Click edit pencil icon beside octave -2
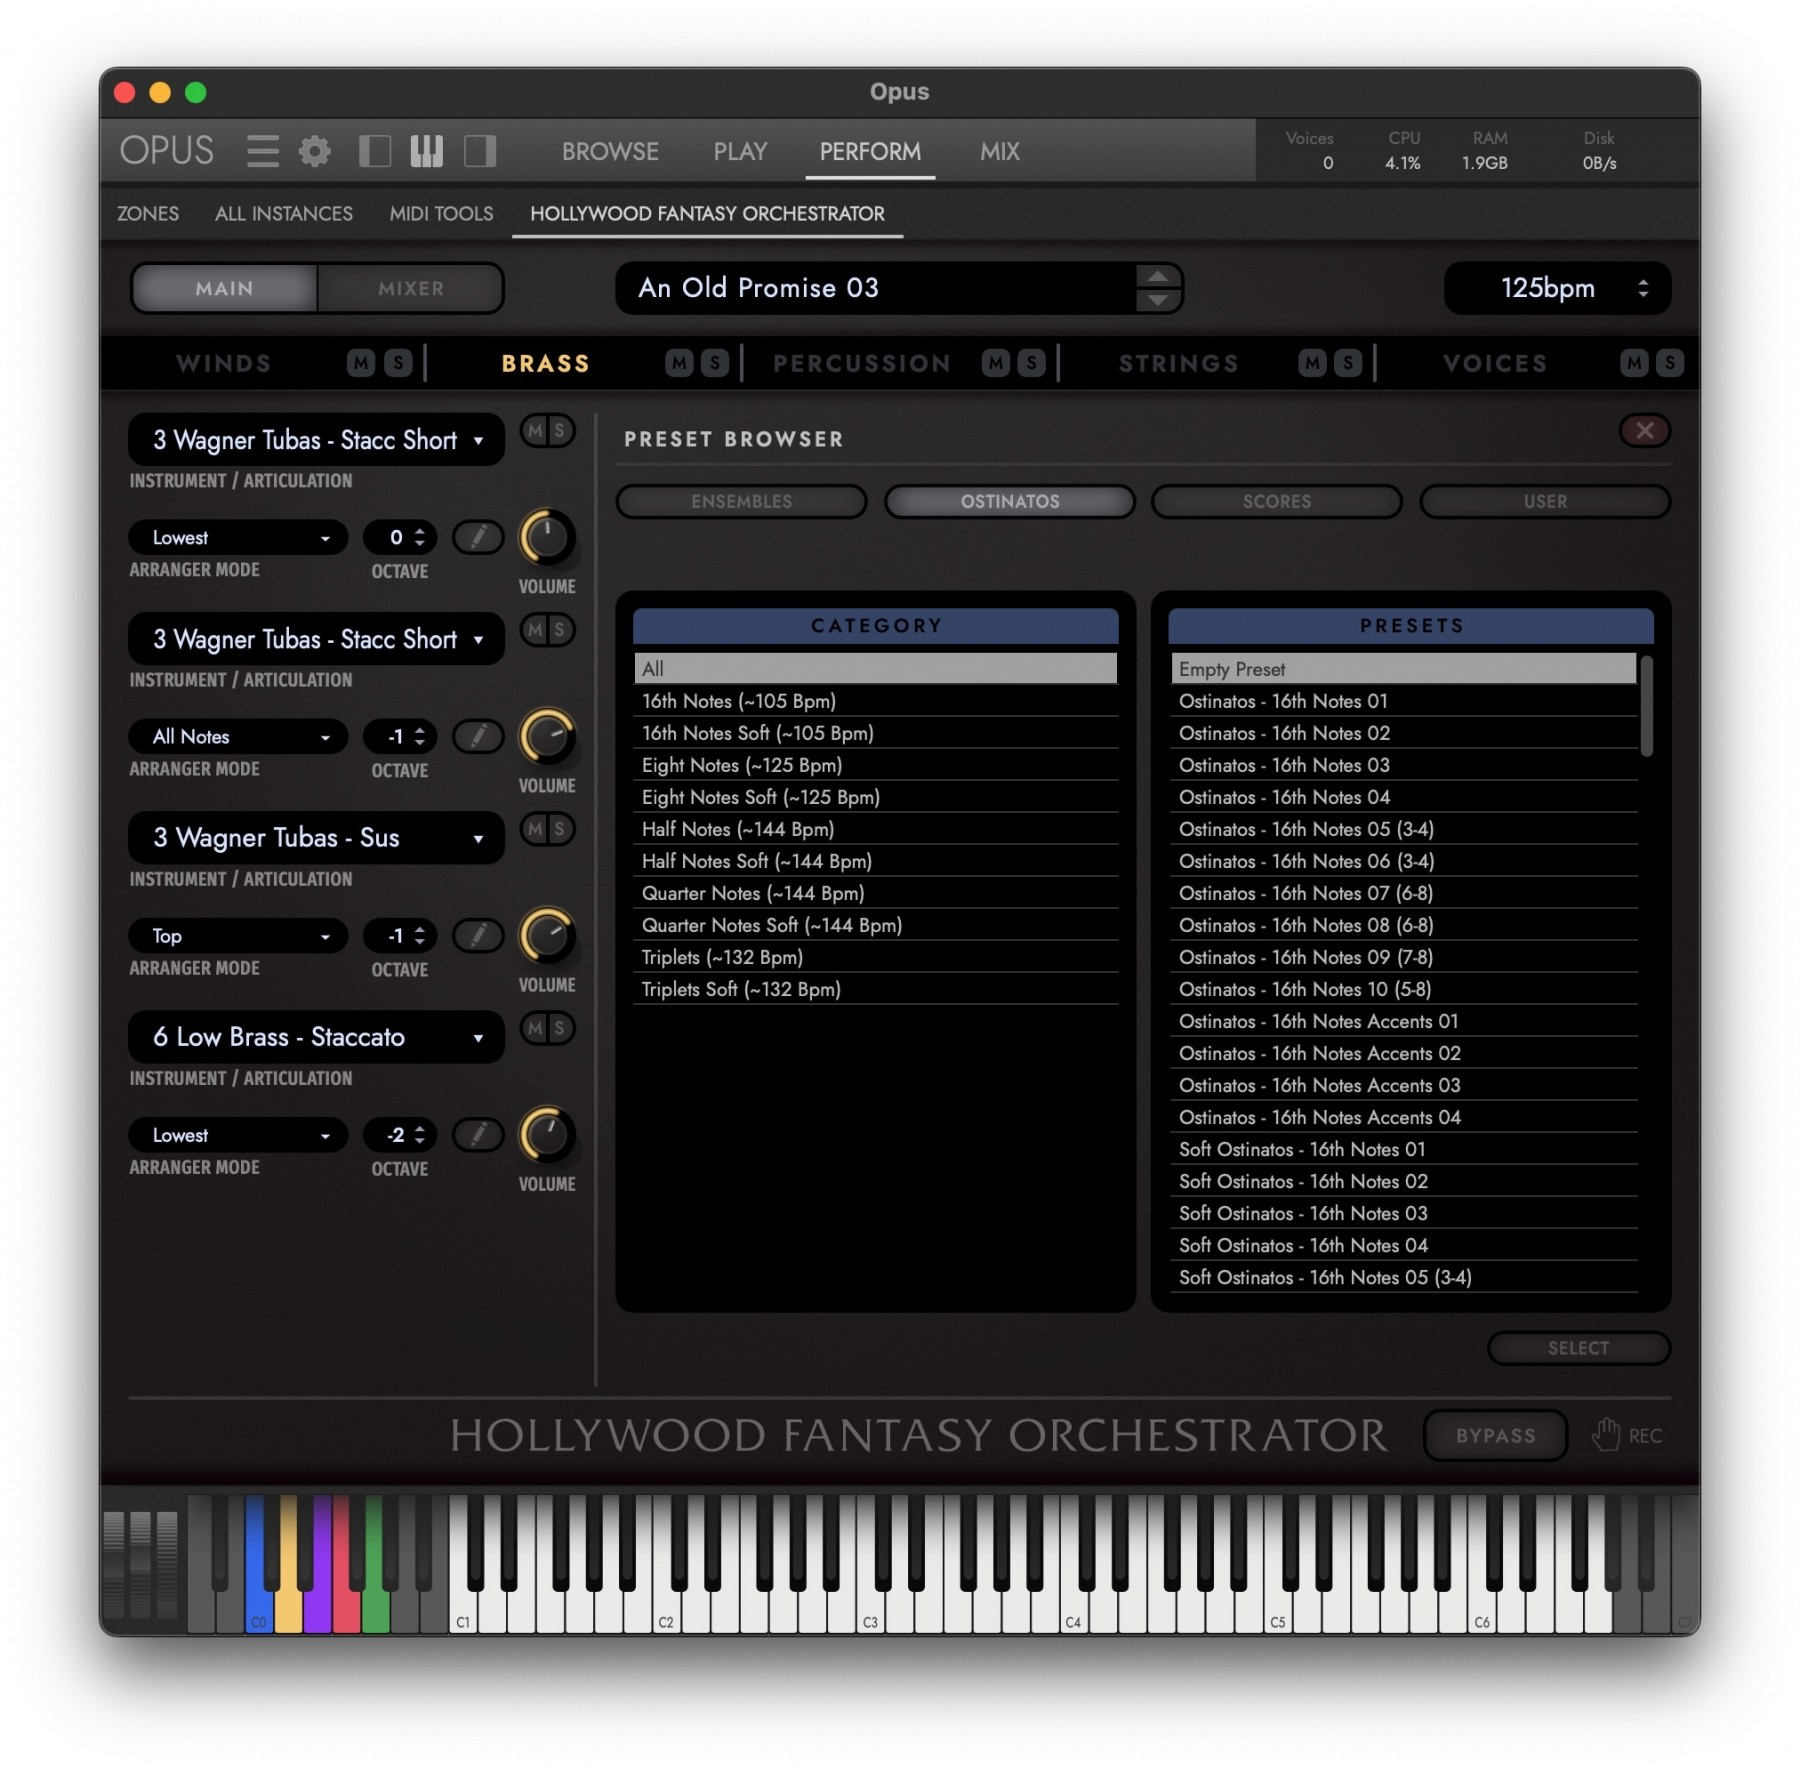The image size is (1800, 1768). 479,1135
